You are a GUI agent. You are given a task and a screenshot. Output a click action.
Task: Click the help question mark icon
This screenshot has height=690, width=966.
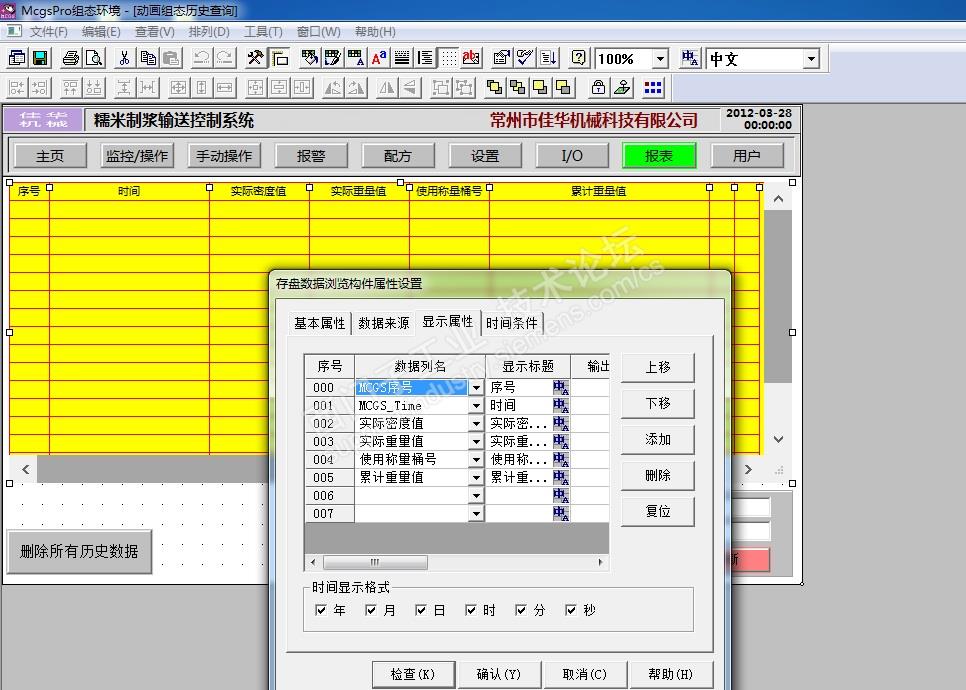[x=578, y=59]
